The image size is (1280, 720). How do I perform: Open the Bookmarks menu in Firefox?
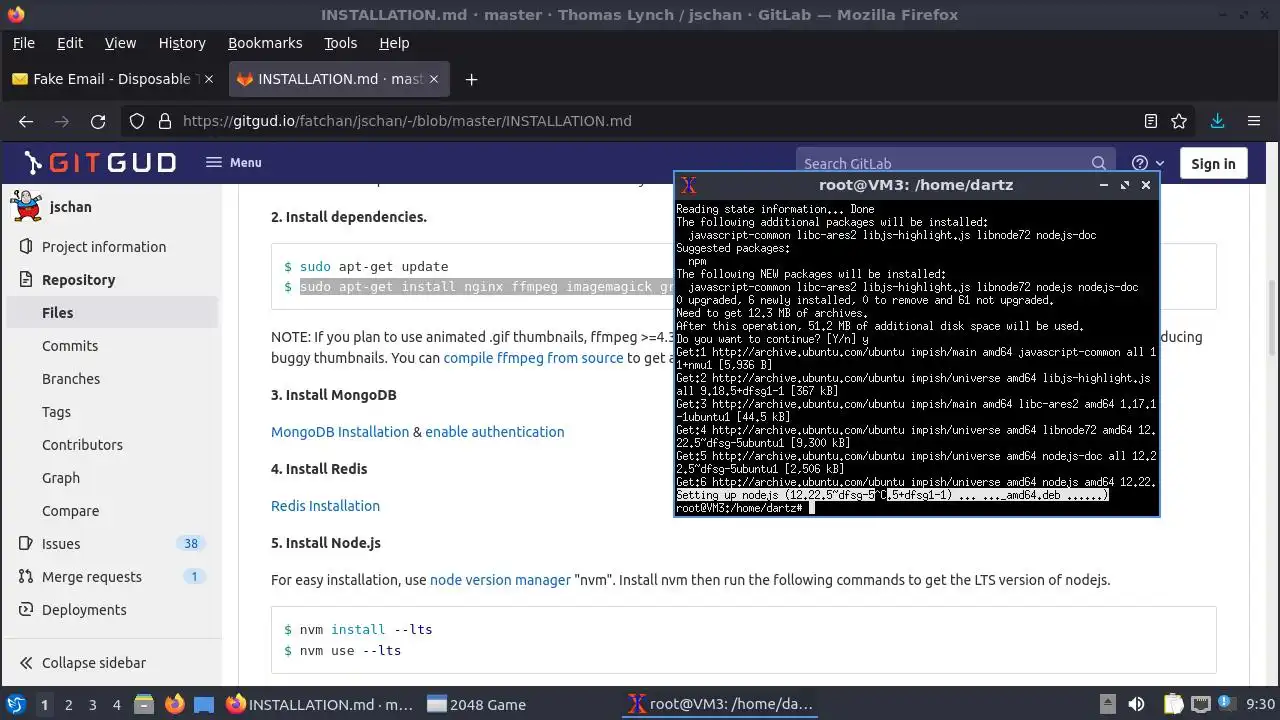pos(265,43)
